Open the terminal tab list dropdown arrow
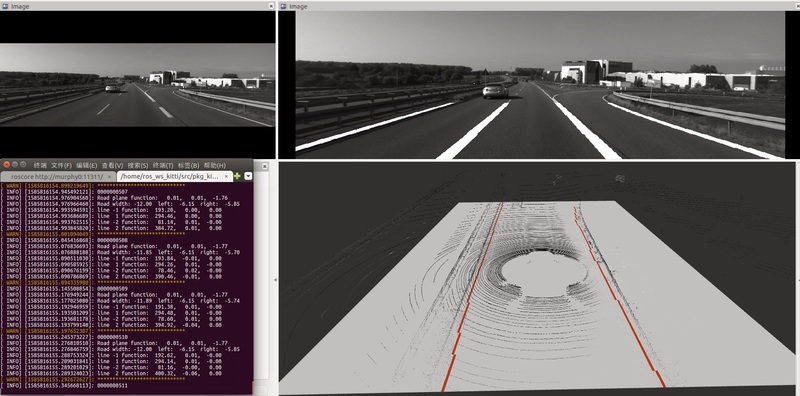This screenshot has width=800, height=396. [248, 176]
